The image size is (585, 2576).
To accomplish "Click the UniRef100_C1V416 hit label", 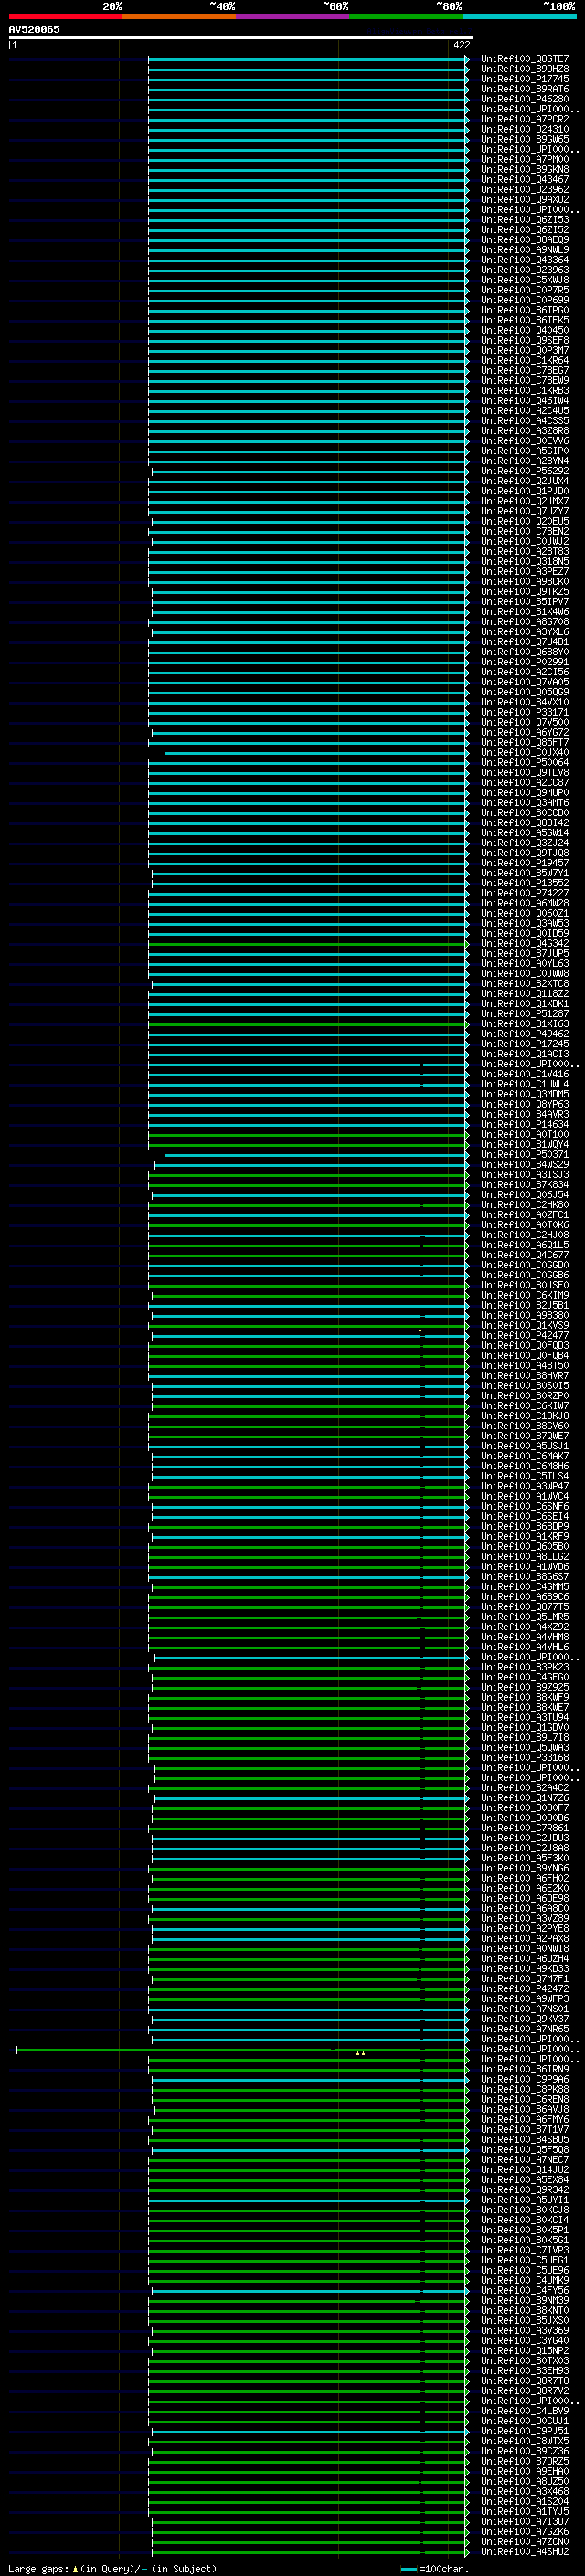I will [525, 1074].
